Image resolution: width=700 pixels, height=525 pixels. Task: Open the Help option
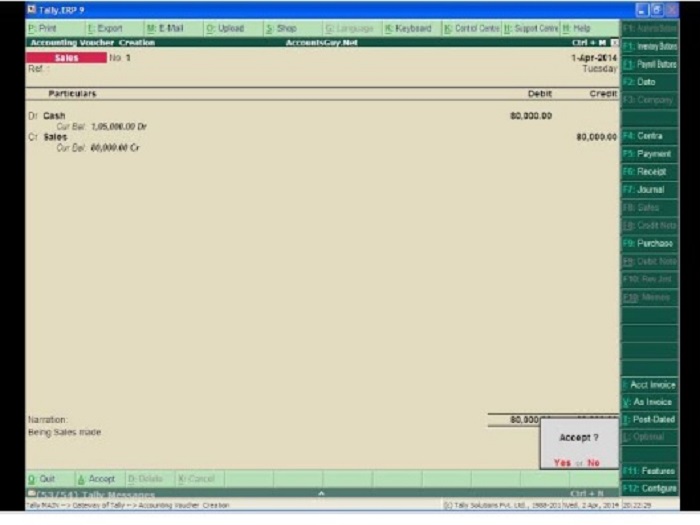pos(576,29)
